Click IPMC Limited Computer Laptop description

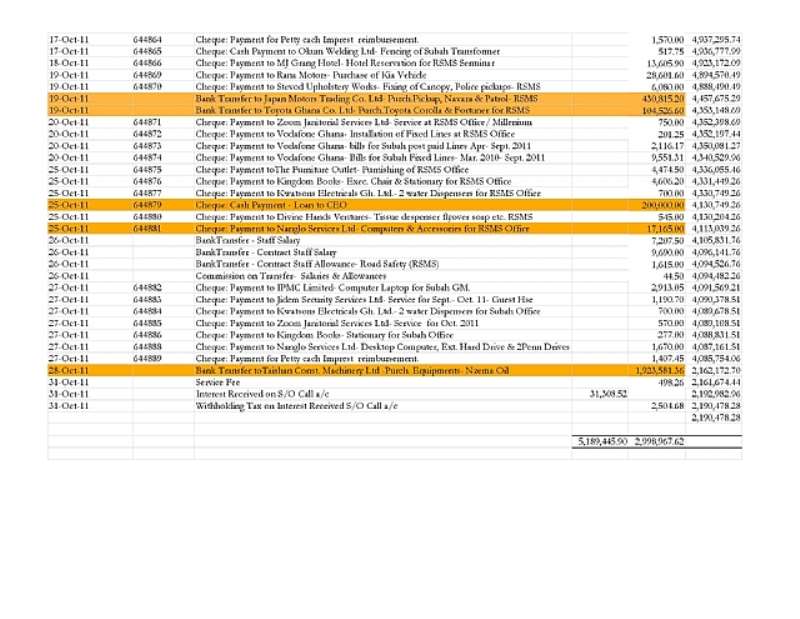click(x=333, y=287)
